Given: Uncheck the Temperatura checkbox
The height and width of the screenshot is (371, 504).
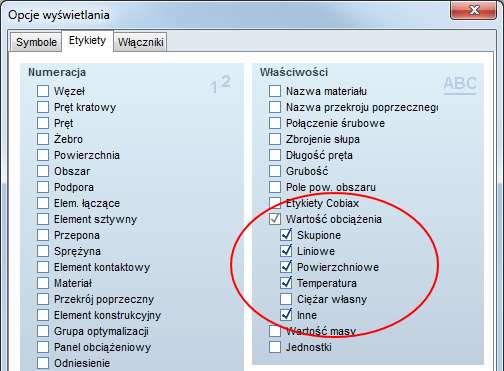Looking at the screenshot, I should point(286,283).
